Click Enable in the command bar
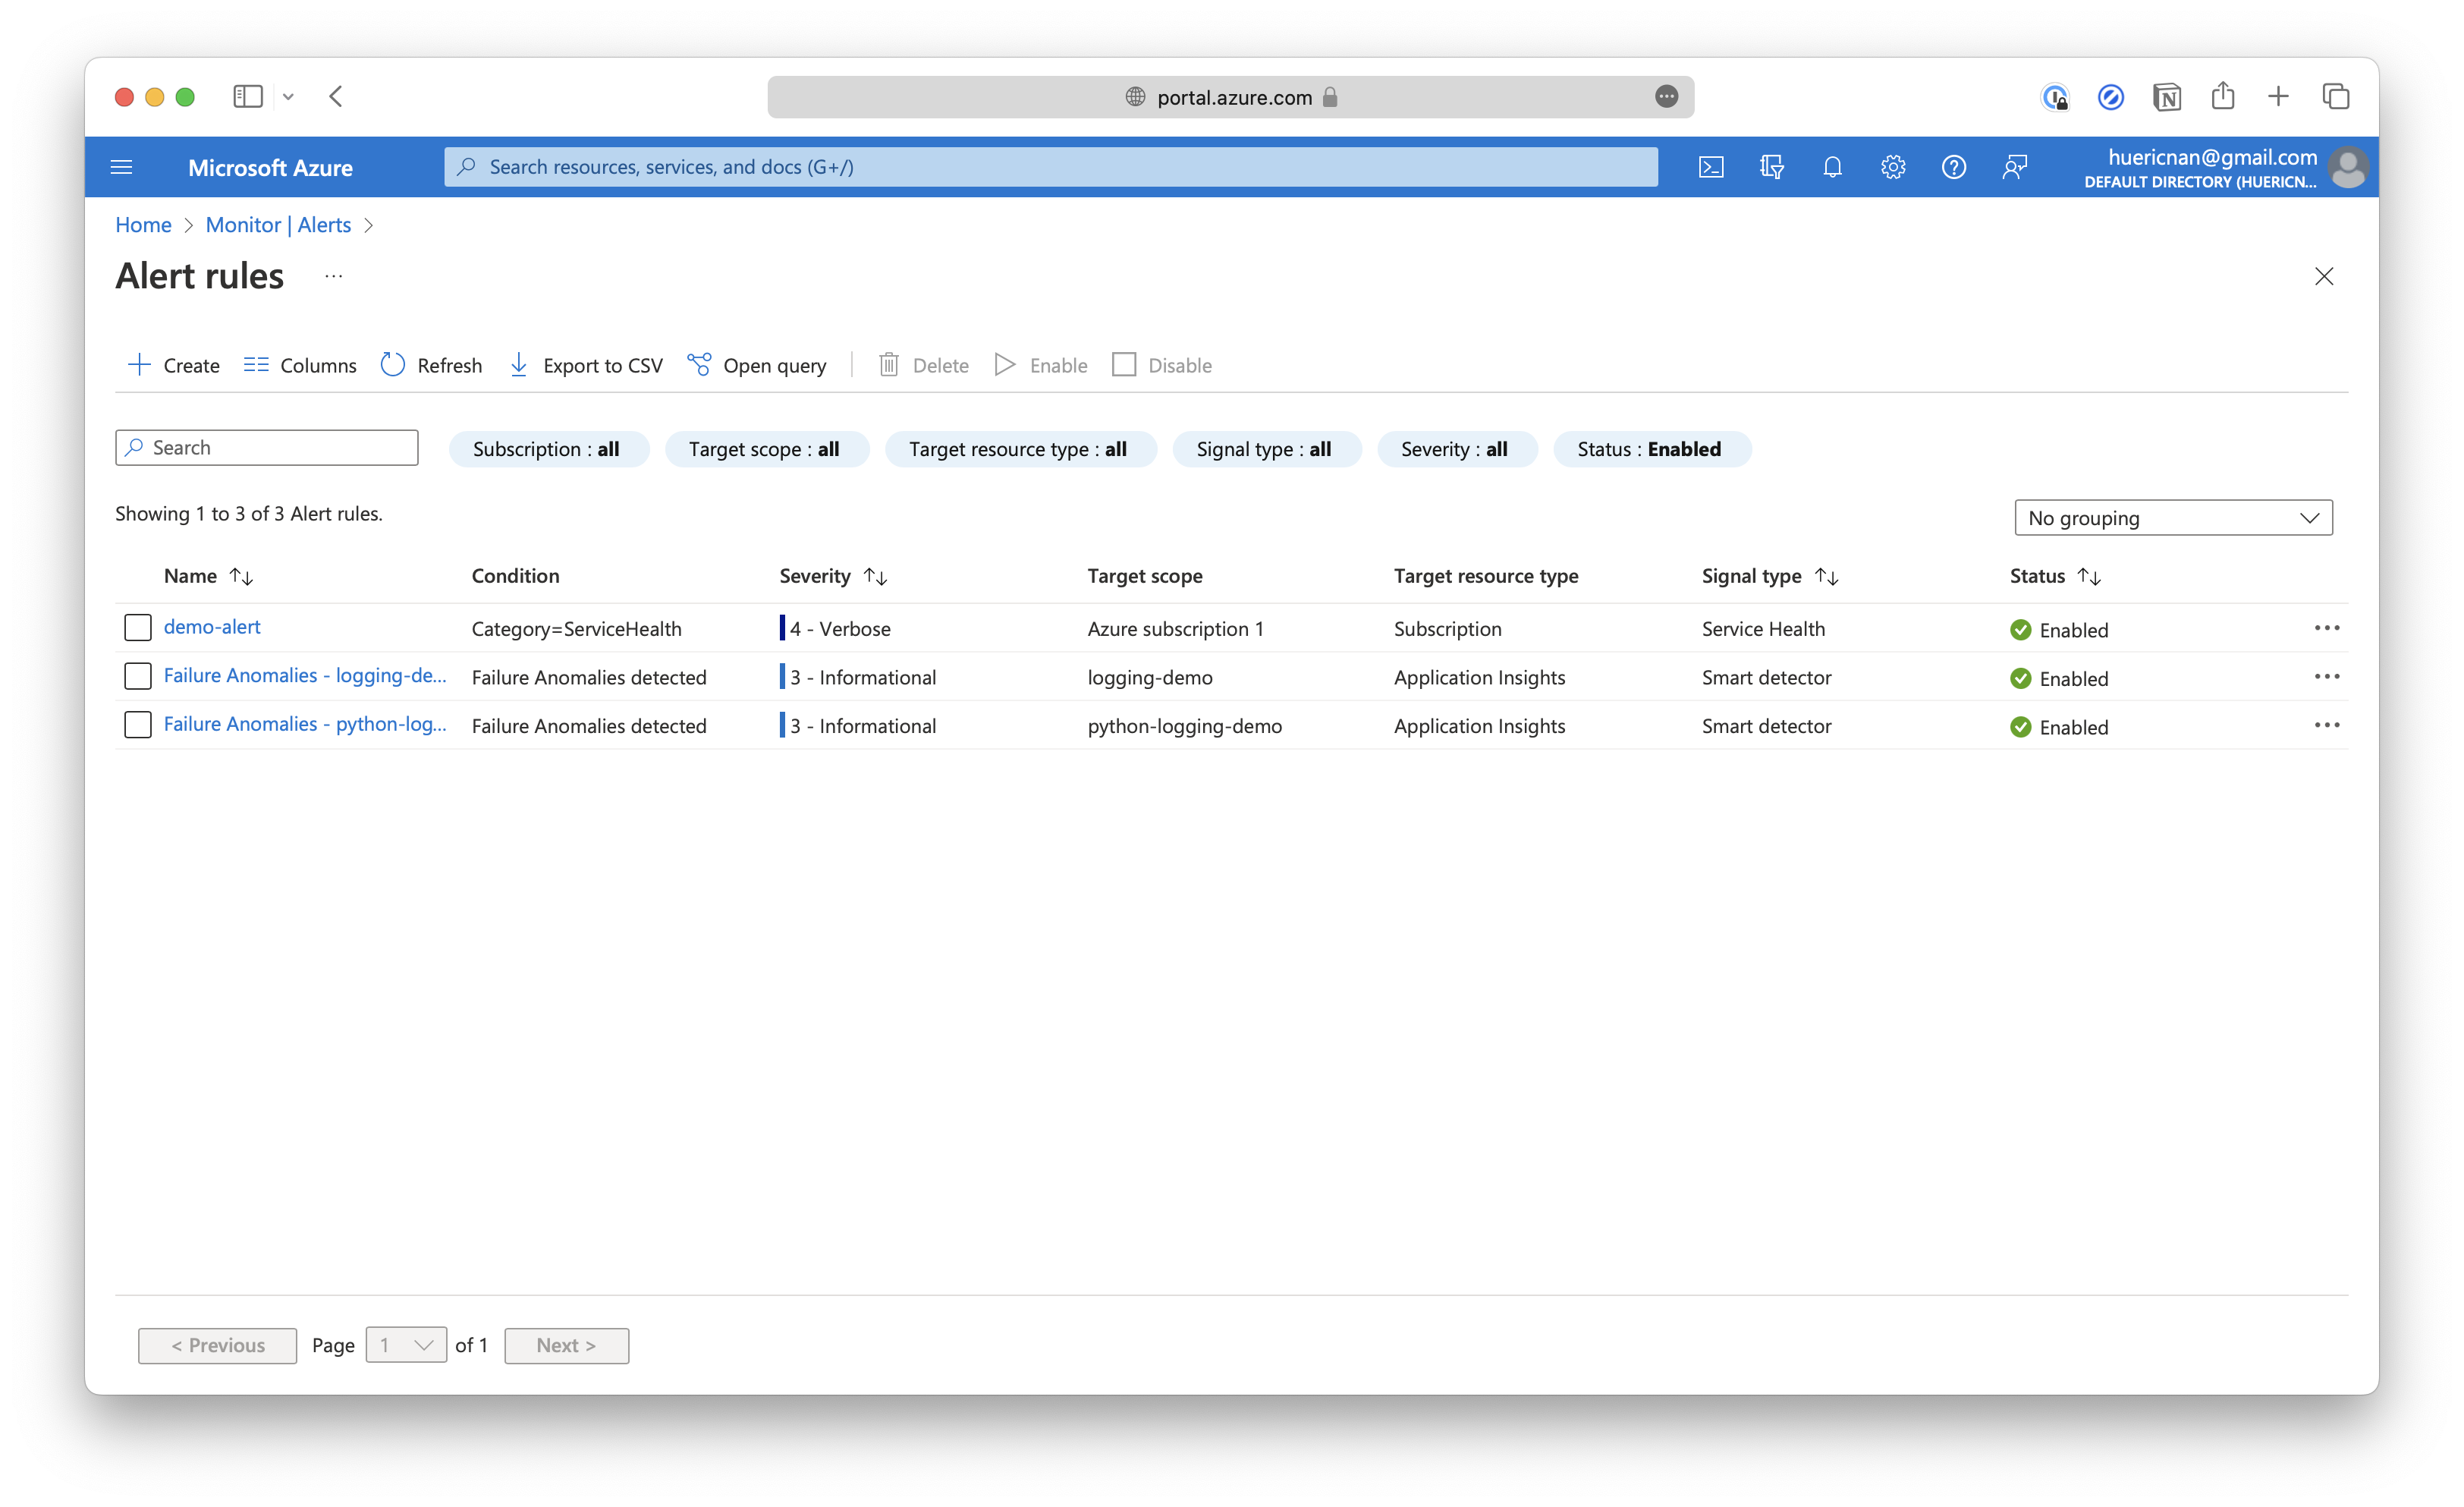Image resolution: width=2464 pixels, height=1507 pixels. 1041,365
